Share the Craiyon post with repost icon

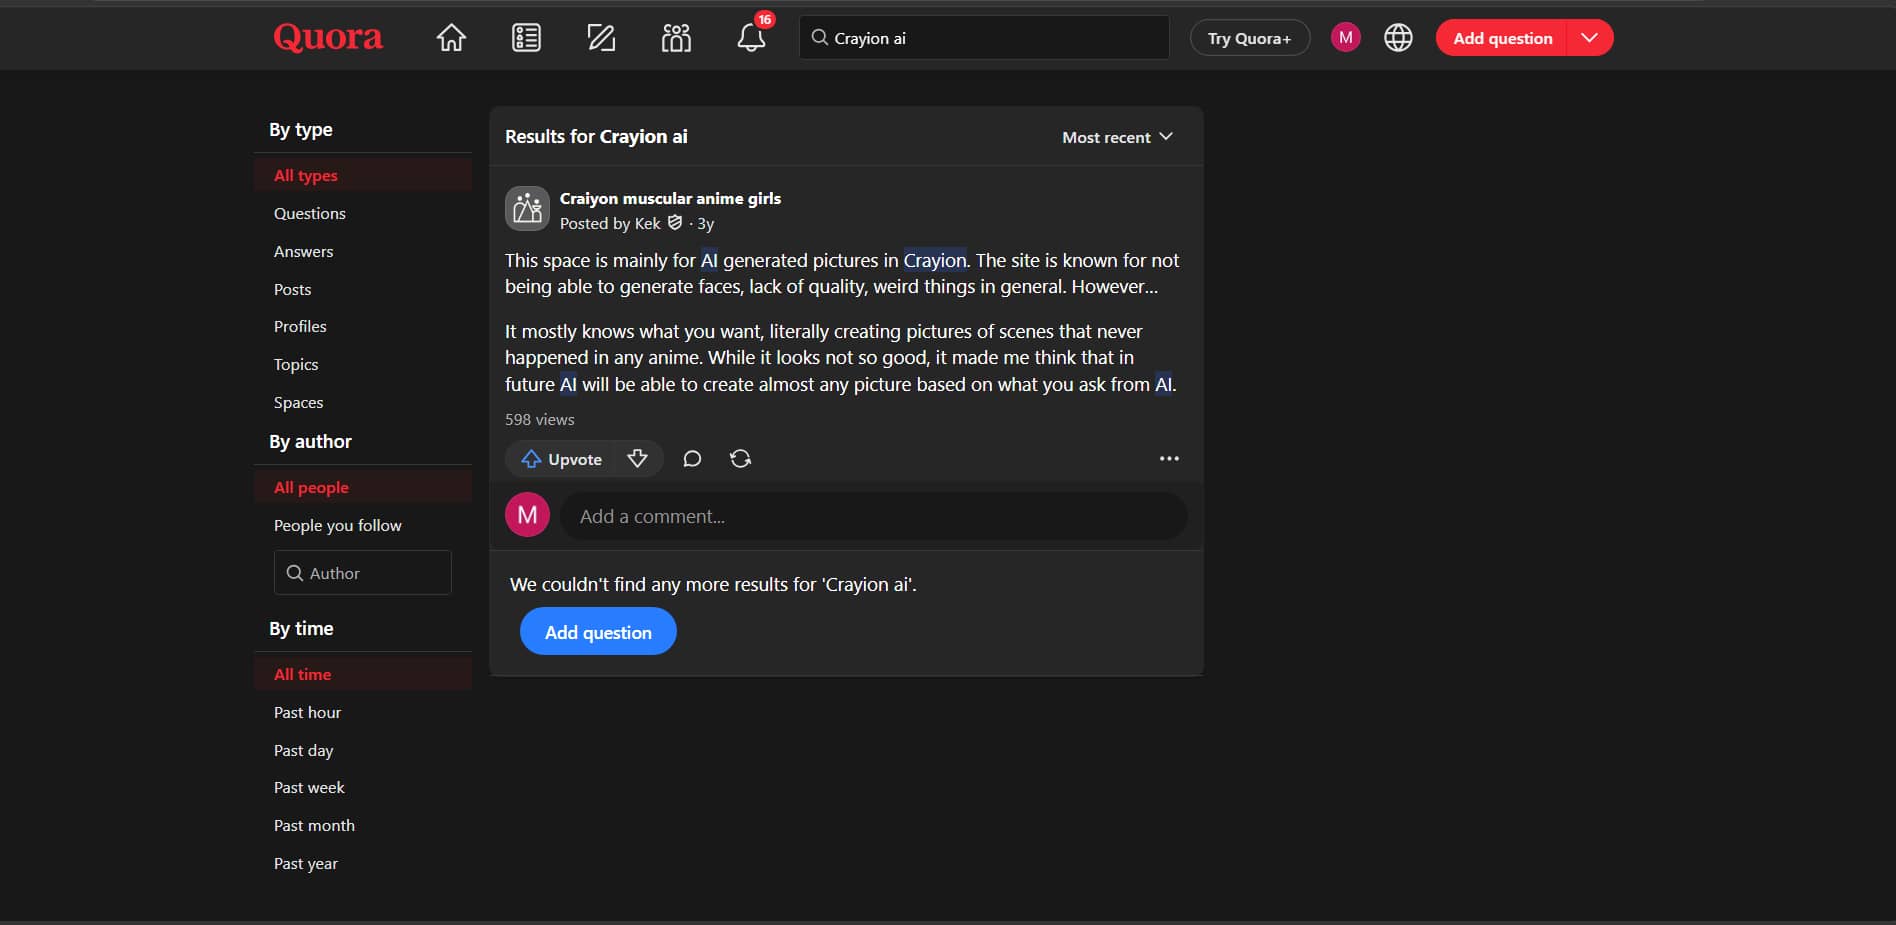point(740,459)
